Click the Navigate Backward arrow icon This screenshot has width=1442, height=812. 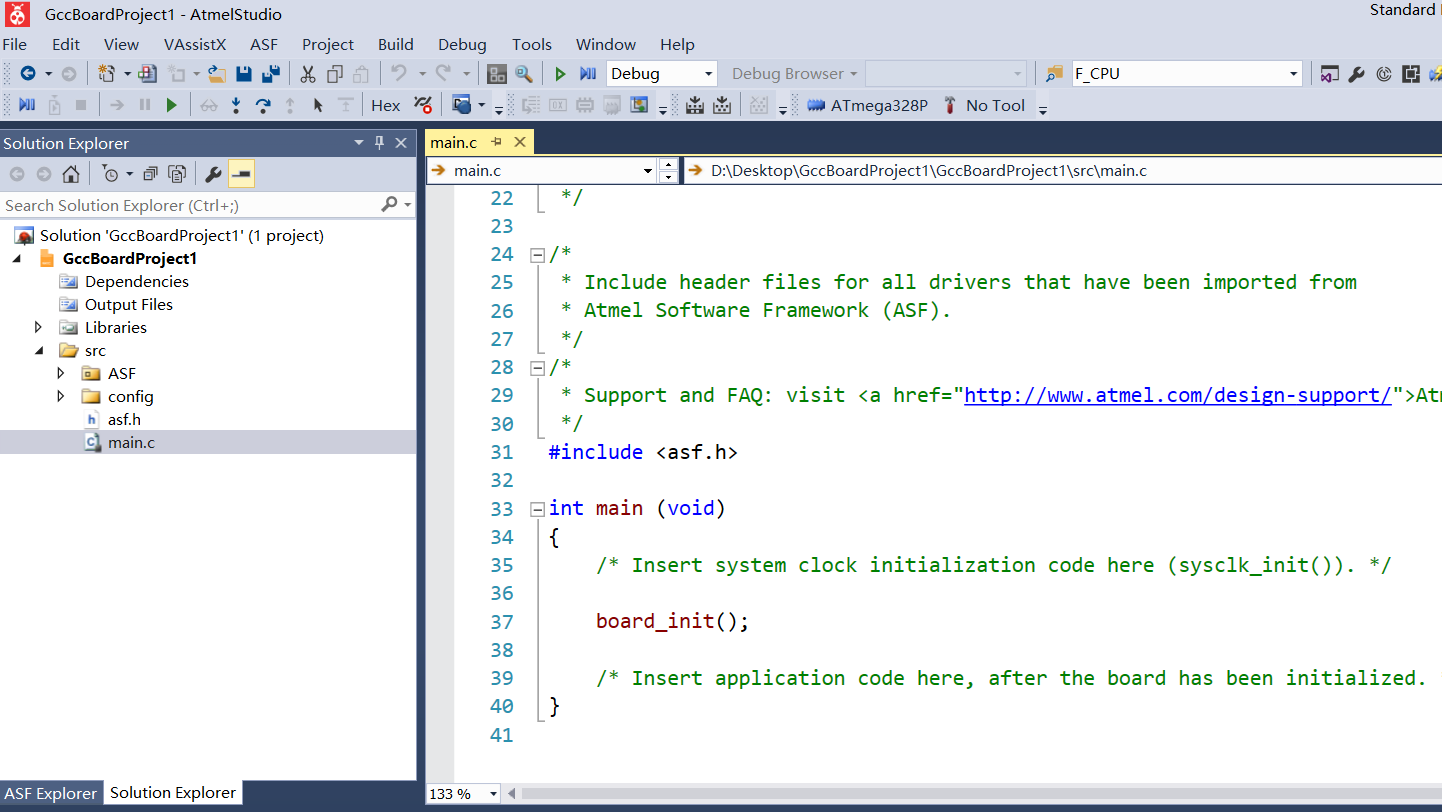click(27, 73)
